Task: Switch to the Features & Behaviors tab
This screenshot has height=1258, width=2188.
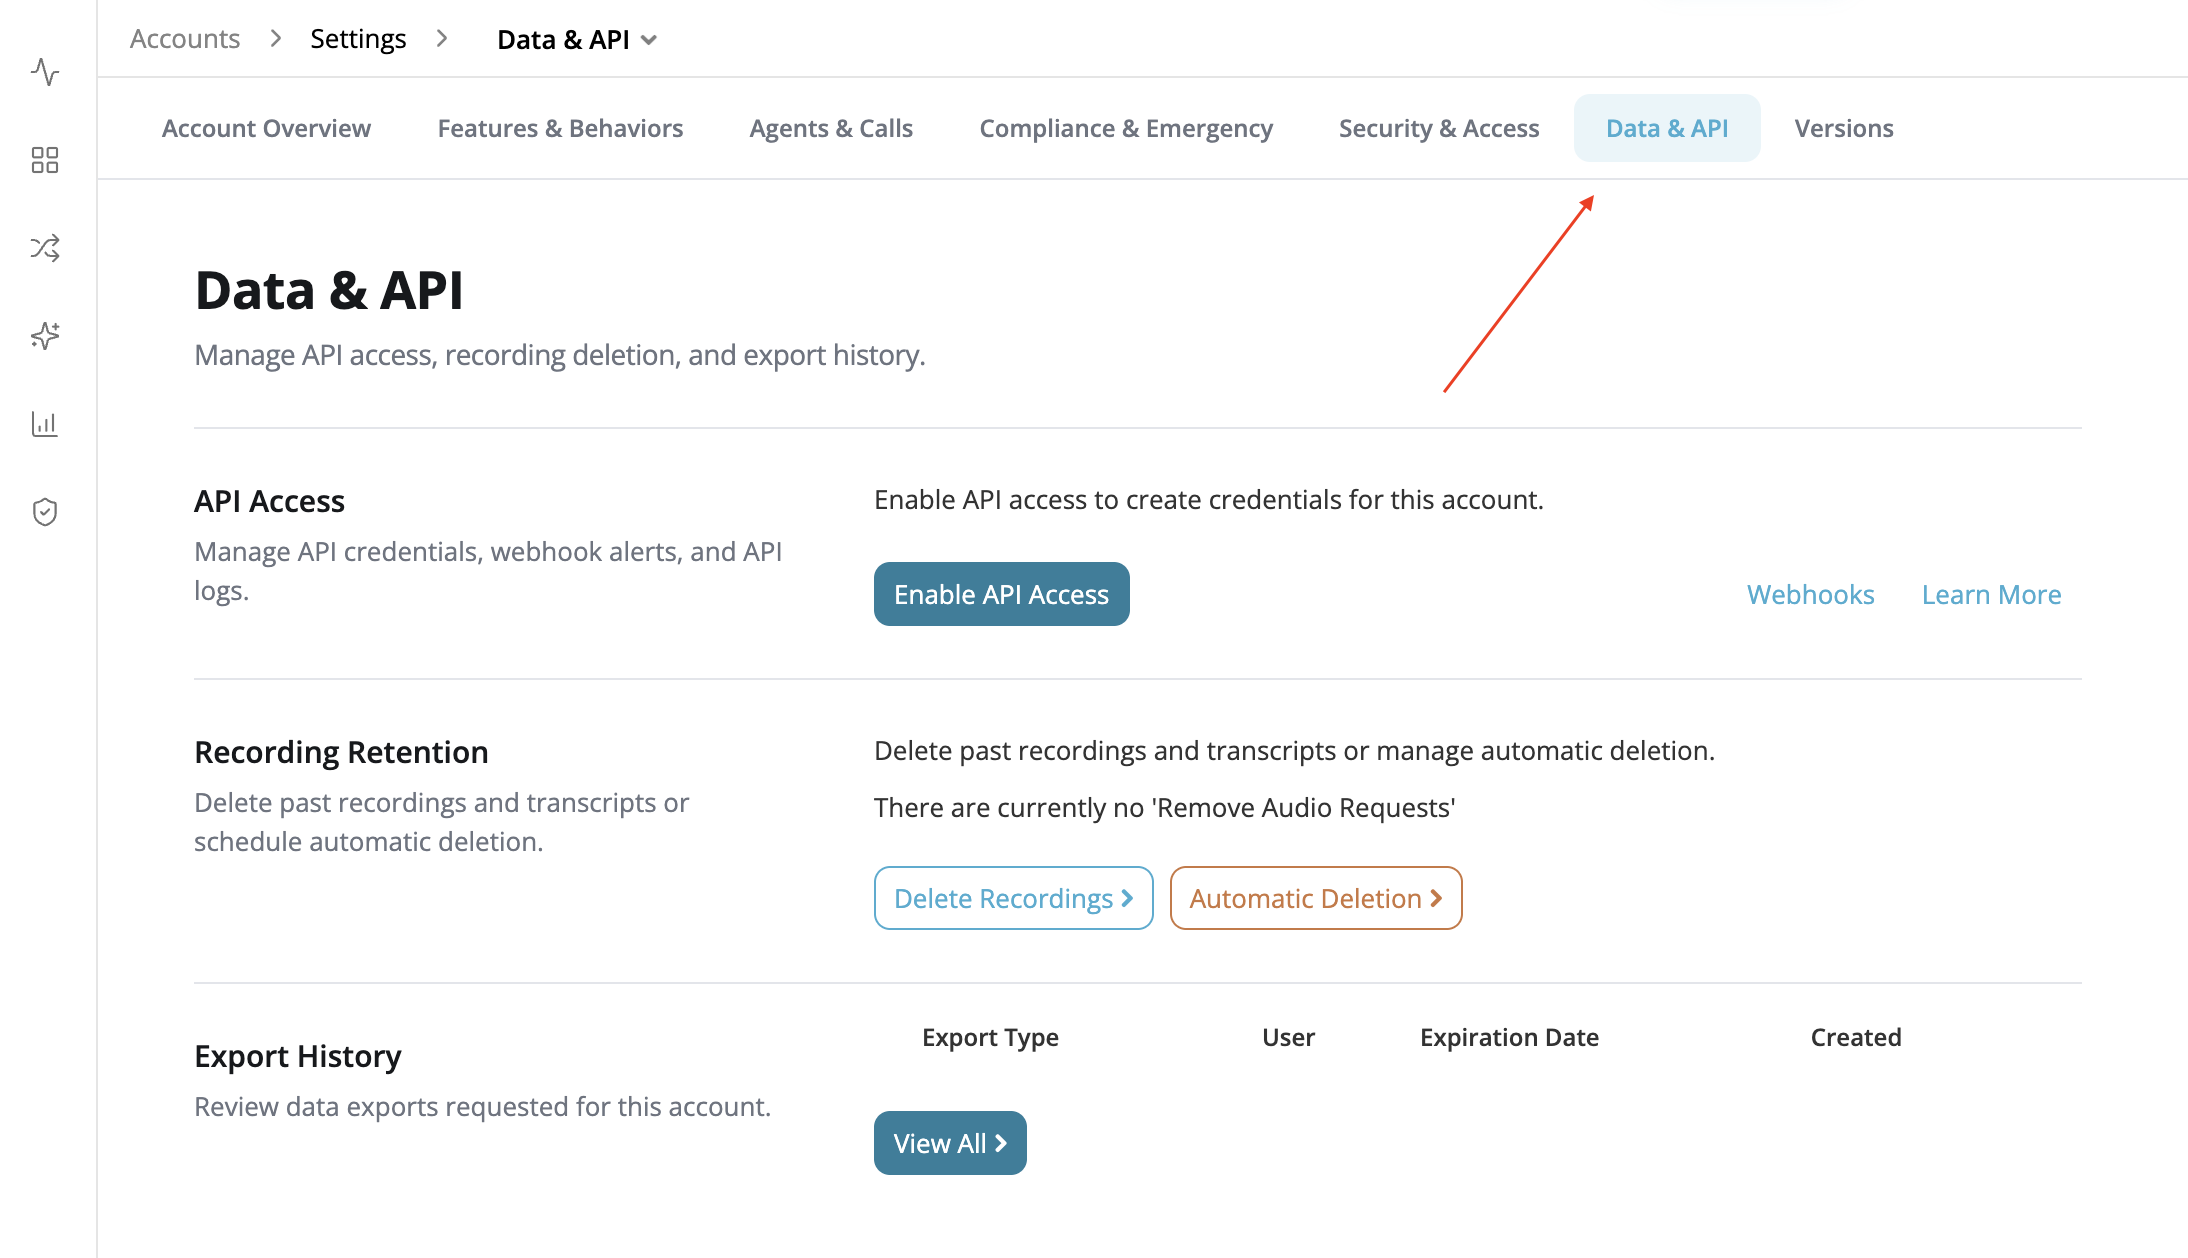Action: pos(560,128)
